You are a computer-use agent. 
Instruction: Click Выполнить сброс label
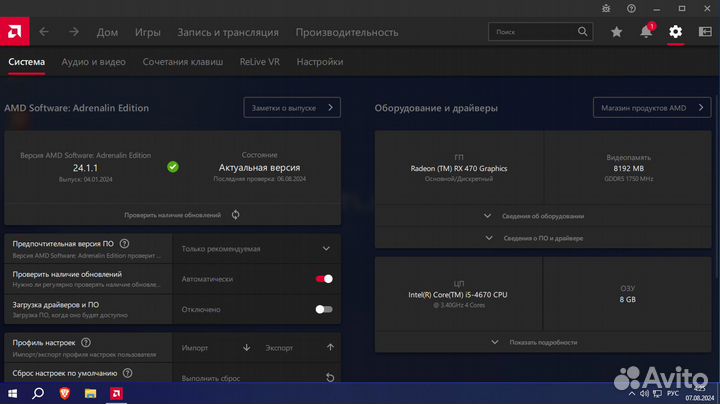pos(211,378)
